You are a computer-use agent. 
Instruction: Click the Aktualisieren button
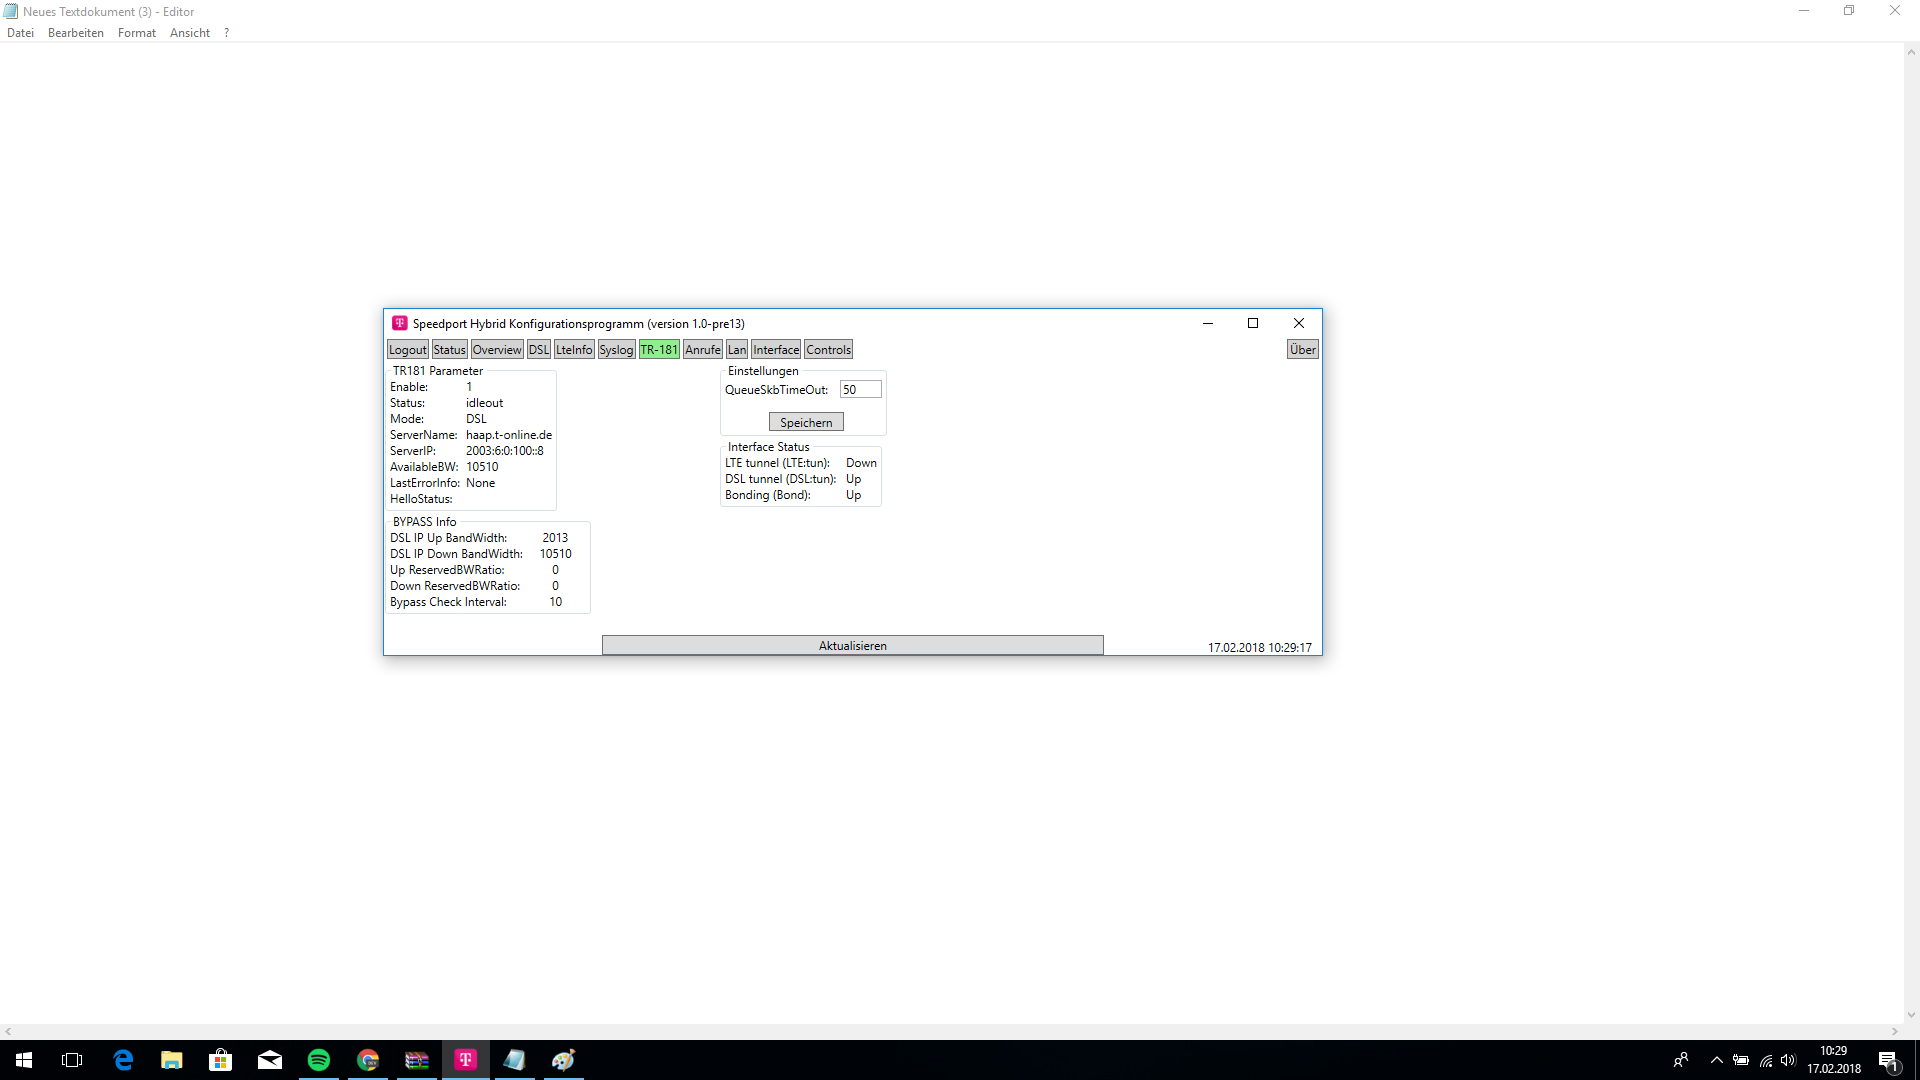coord(853,645)
